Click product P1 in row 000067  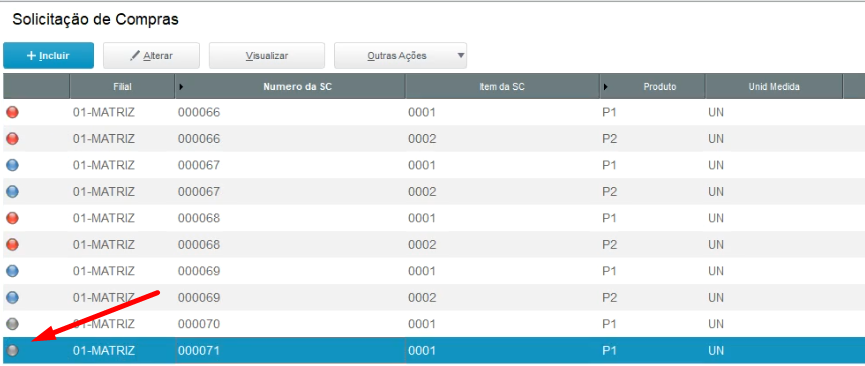[x=609, y=165]
